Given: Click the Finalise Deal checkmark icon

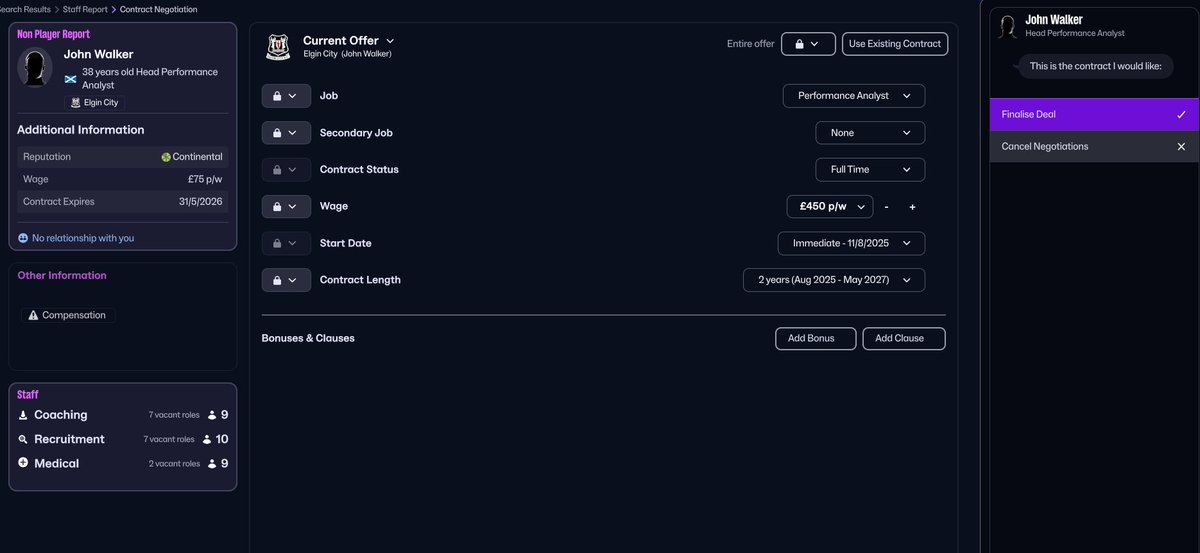Looking at the screenshot, I should pos(1181,114).
